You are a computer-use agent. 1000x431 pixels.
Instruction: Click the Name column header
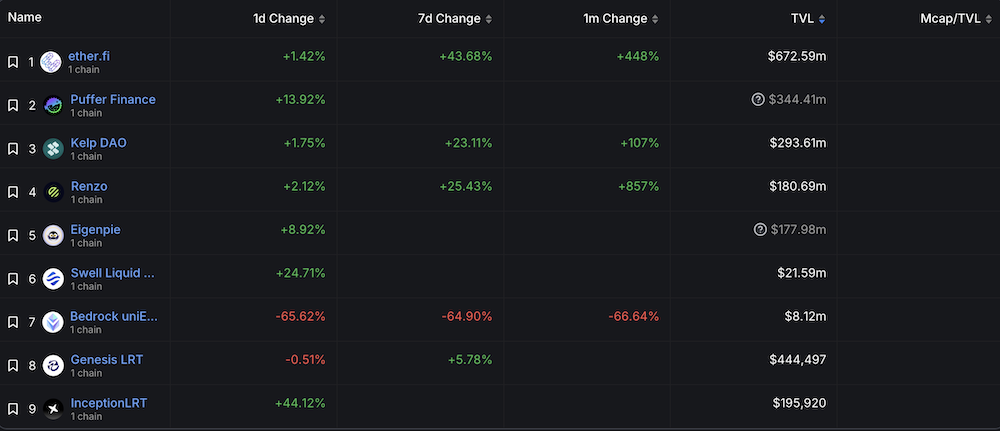click(25, 18)
